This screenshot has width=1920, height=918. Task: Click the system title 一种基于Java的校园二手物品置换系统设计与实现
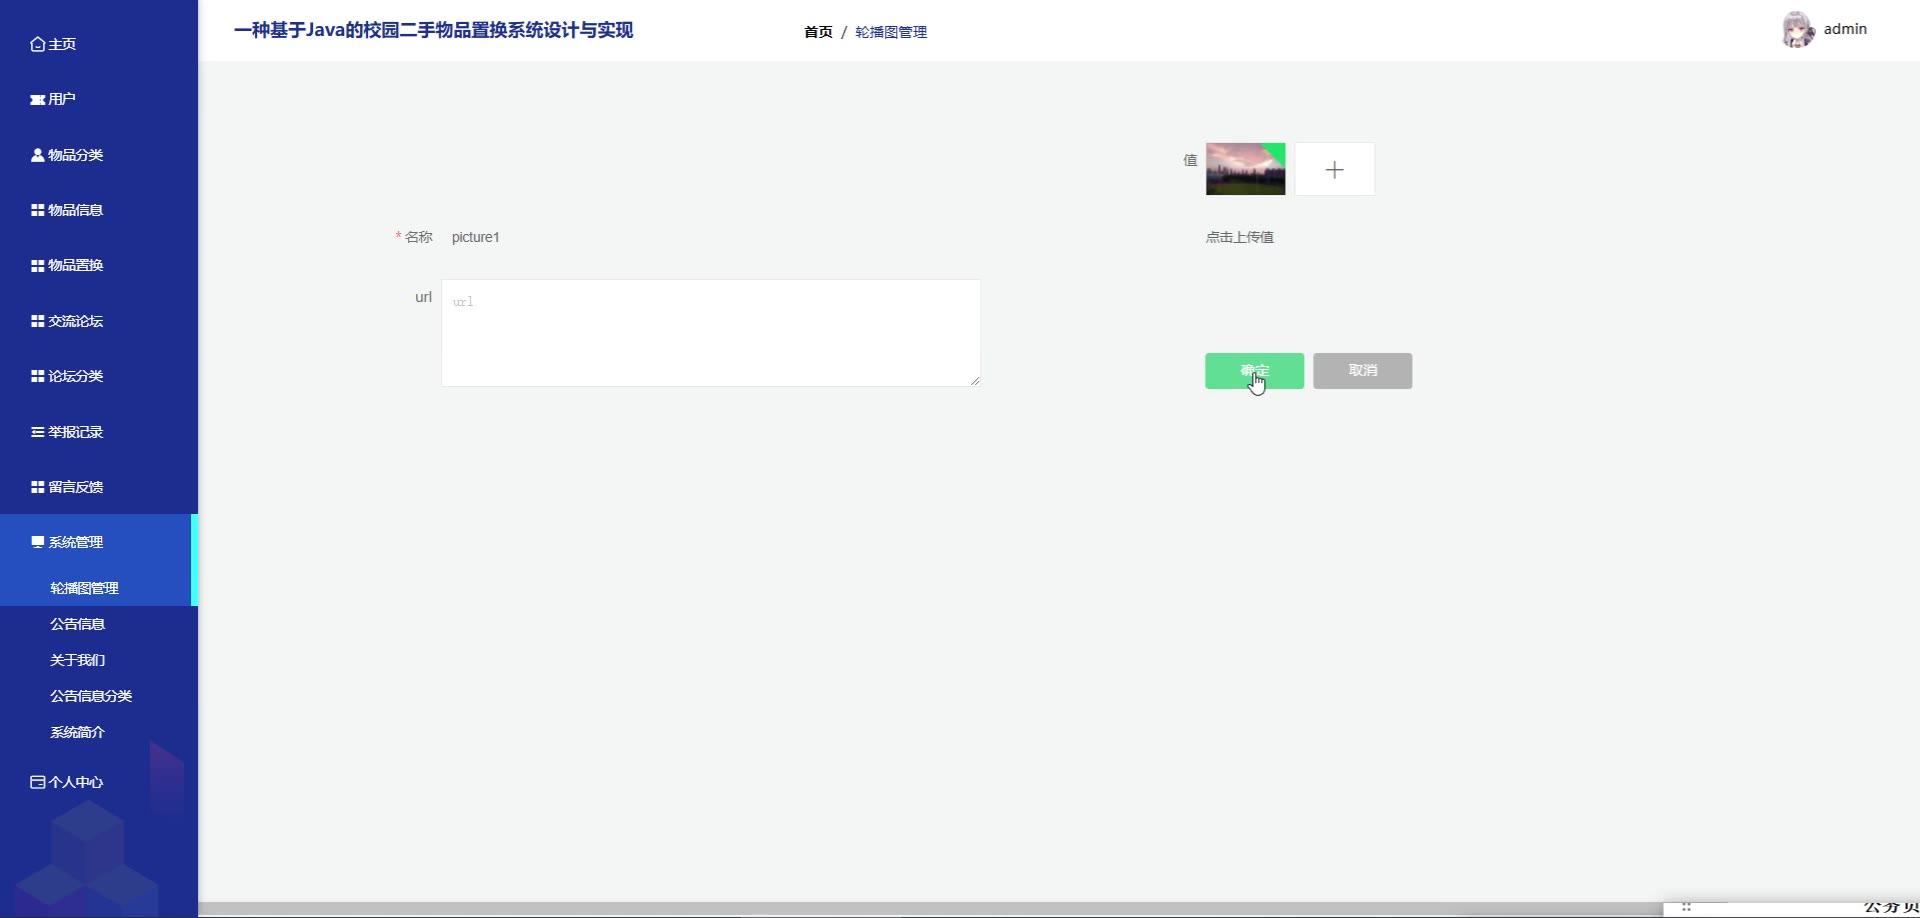(x=433, y=31)
